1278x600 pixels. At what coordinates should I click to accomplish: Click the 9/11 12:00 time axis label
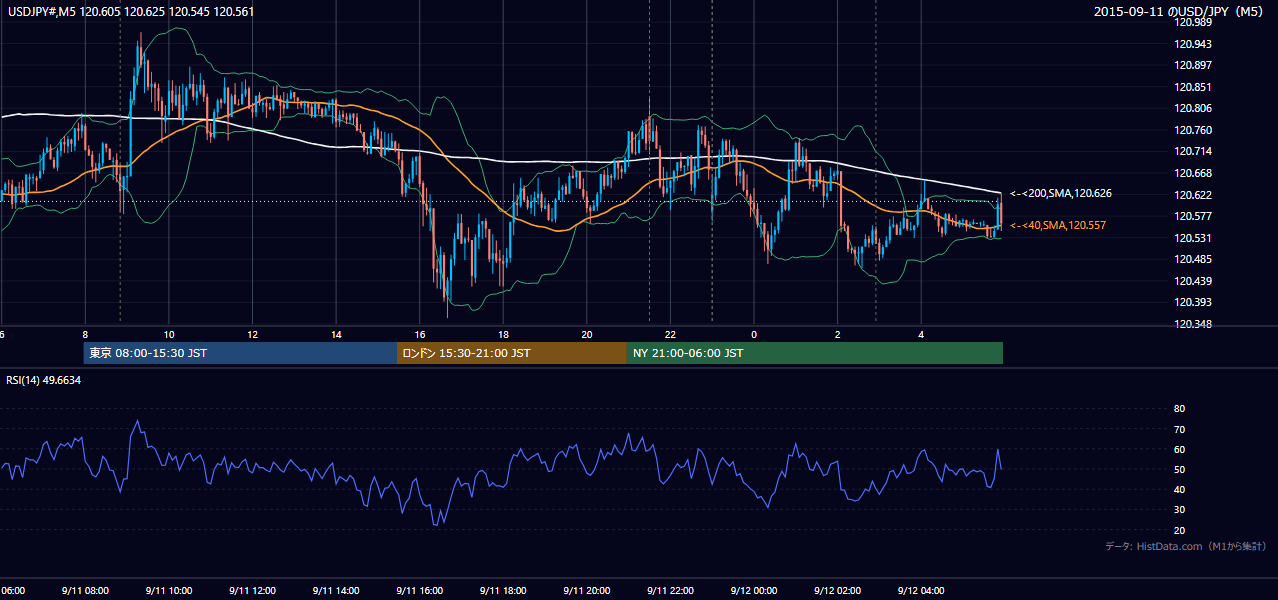(x=252, y=590)
